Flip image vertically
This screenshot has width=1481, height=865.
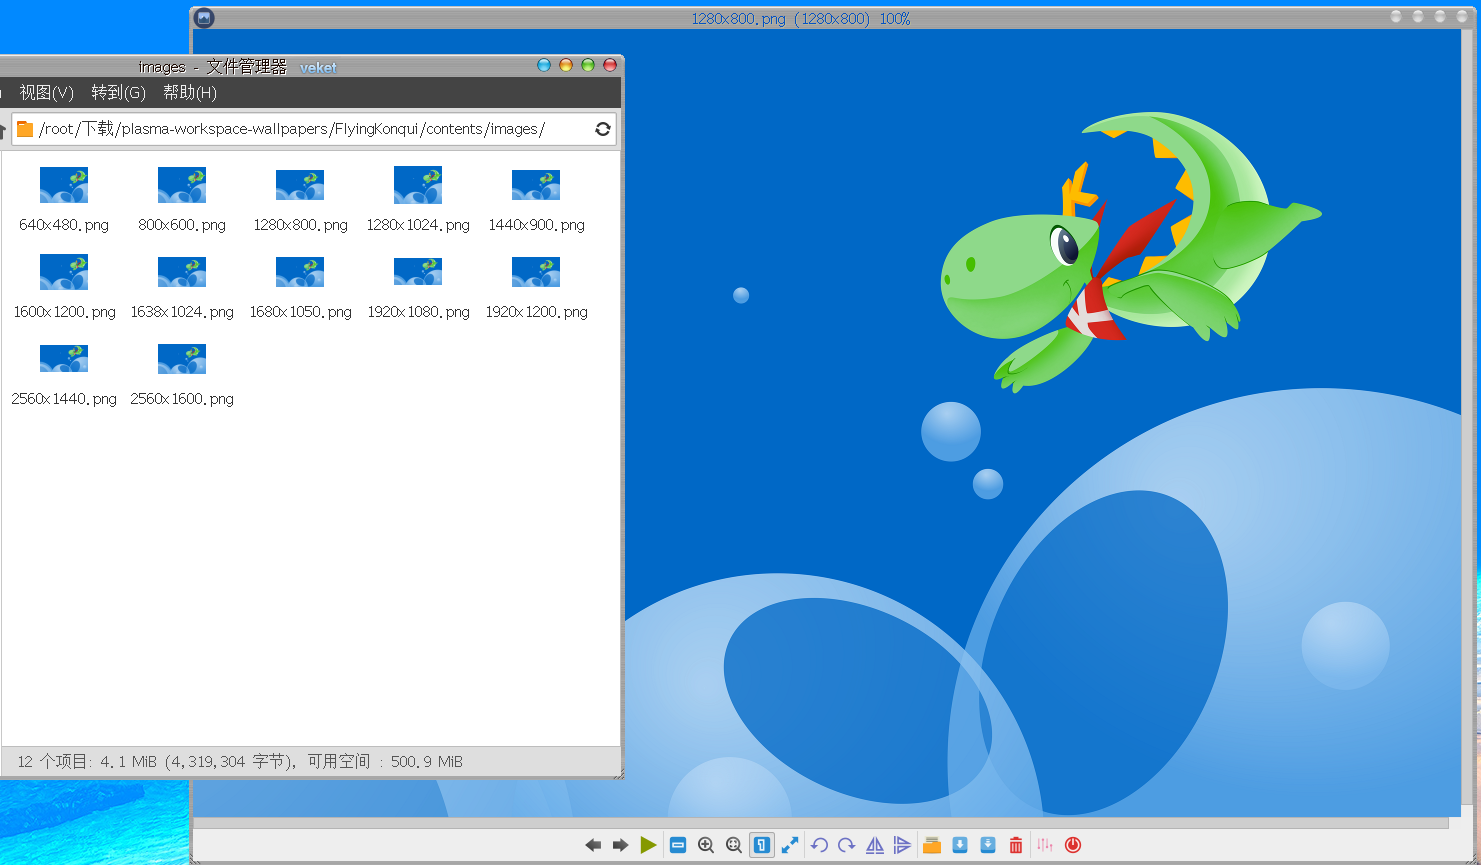(902, 845)
